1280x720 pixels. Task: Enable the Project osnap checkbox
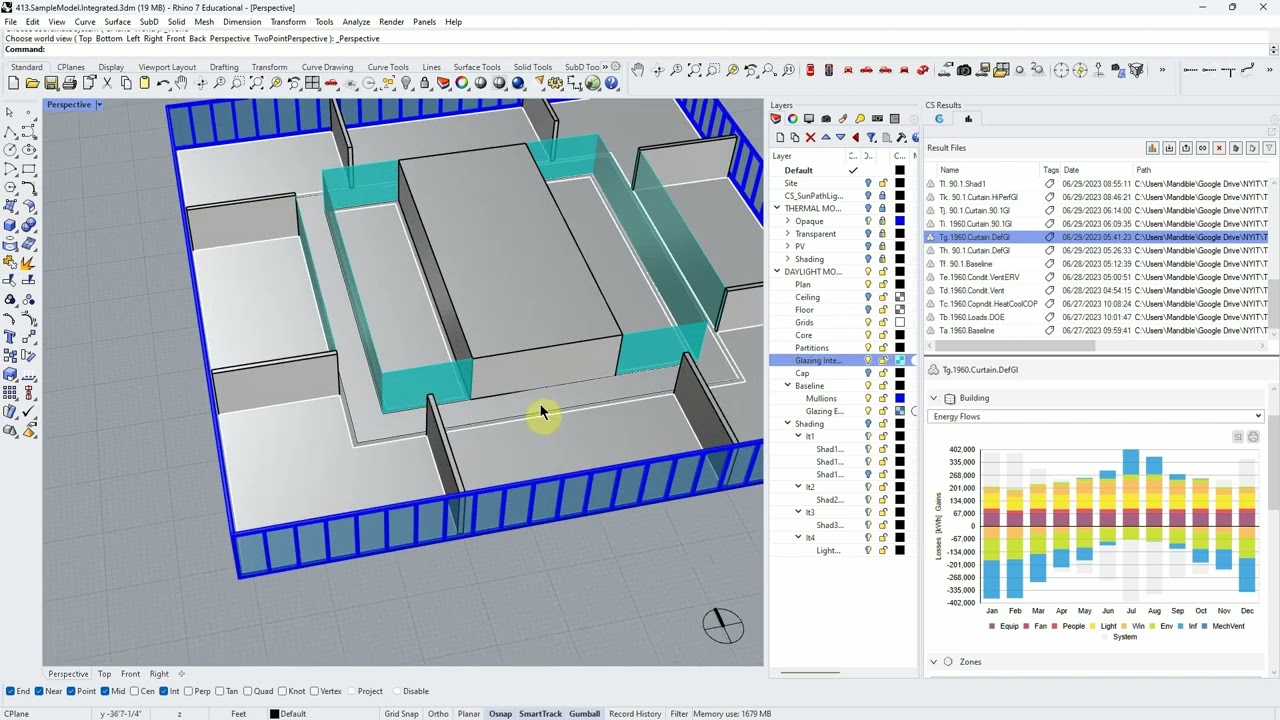(x=350, y=691)
